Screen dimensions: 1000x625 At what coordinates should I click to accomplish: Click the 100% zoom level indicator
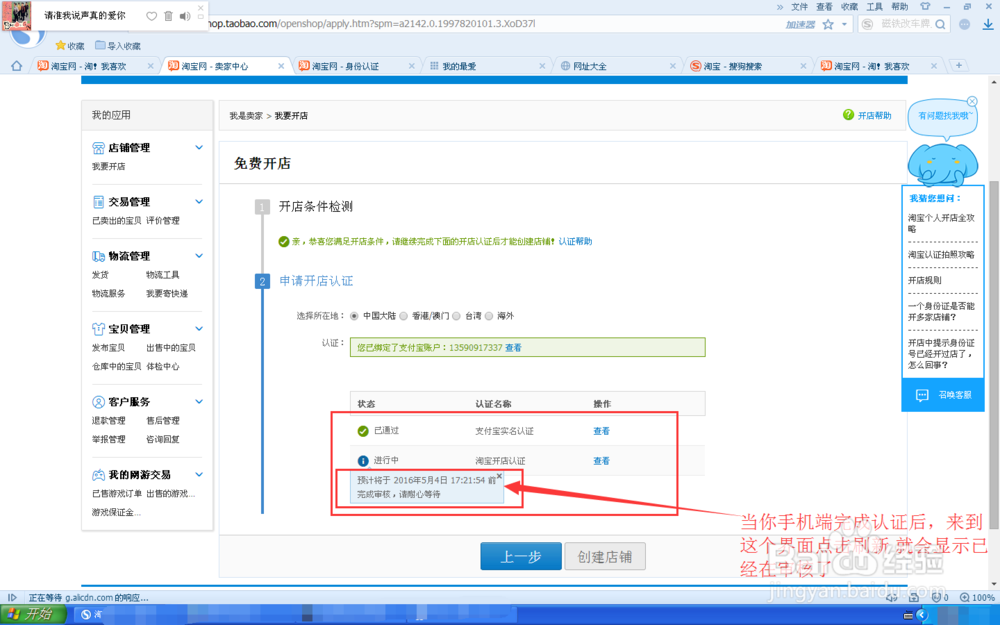click(977, 598)
